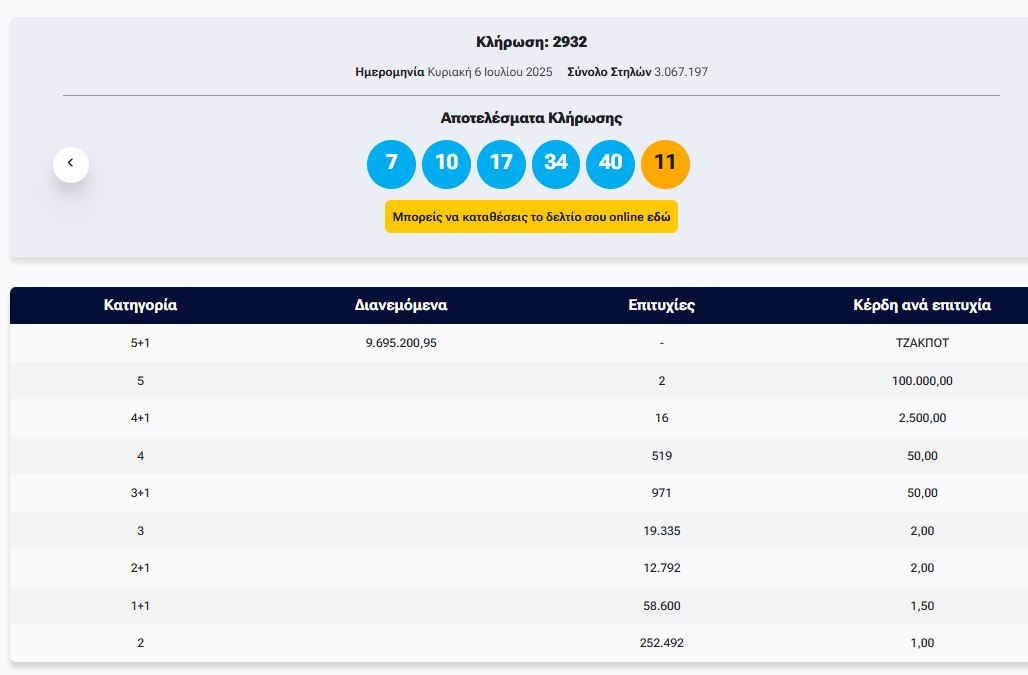Viewport: 1028px width, 675px height.
Task: Select the Επιτυχίες column header
Action: 662,305
